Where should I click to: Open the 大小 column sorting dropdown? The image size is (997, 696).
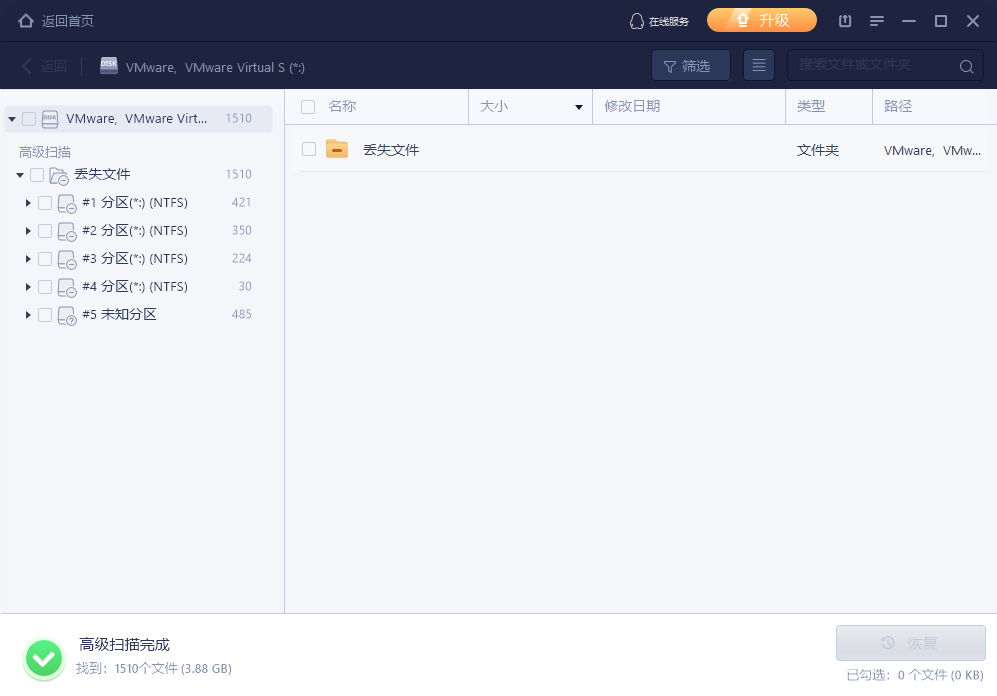coord(578,106)
